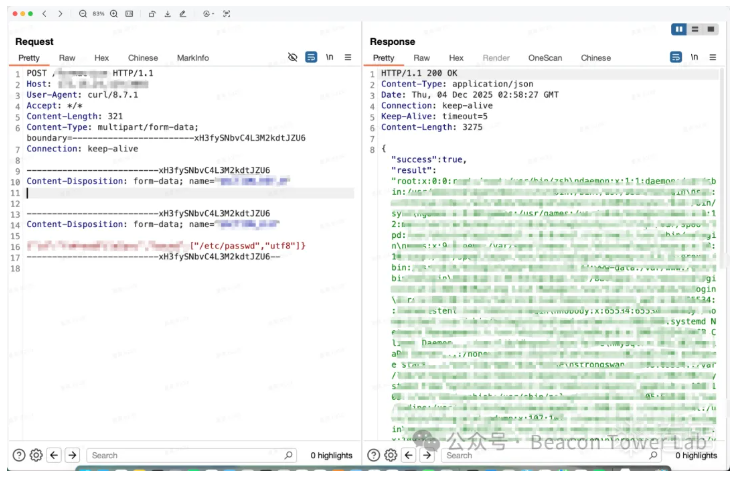
Task: Go forward with the viewer's next arrow
Action: click(60, 14)
